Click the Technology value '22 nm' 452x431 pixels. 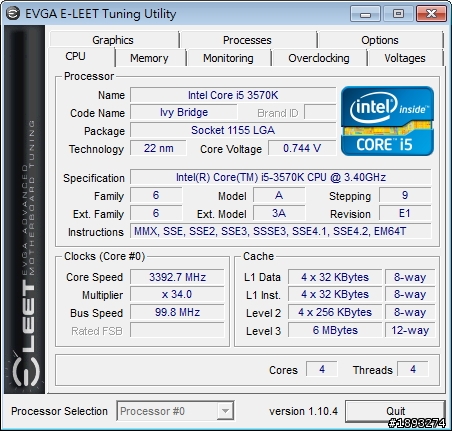click(158, 148)
